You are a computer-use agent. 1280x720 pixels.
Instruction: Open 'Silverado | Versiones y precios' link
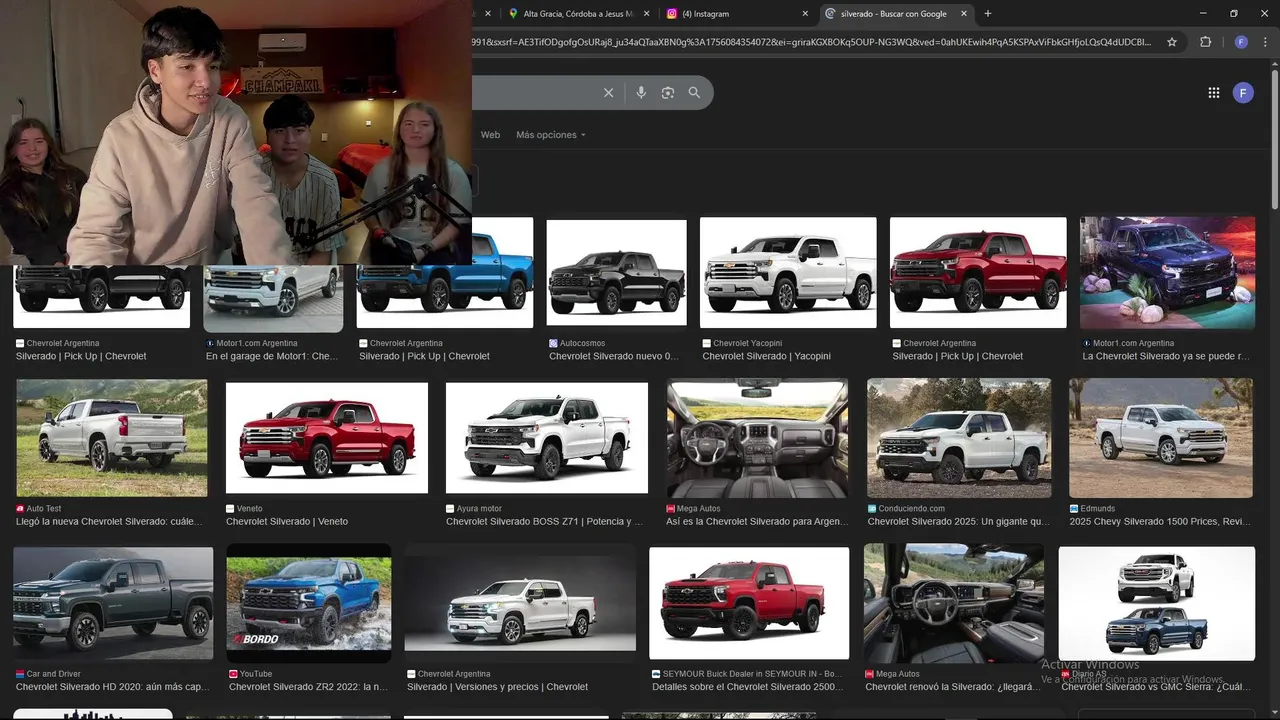click(497, 687)
